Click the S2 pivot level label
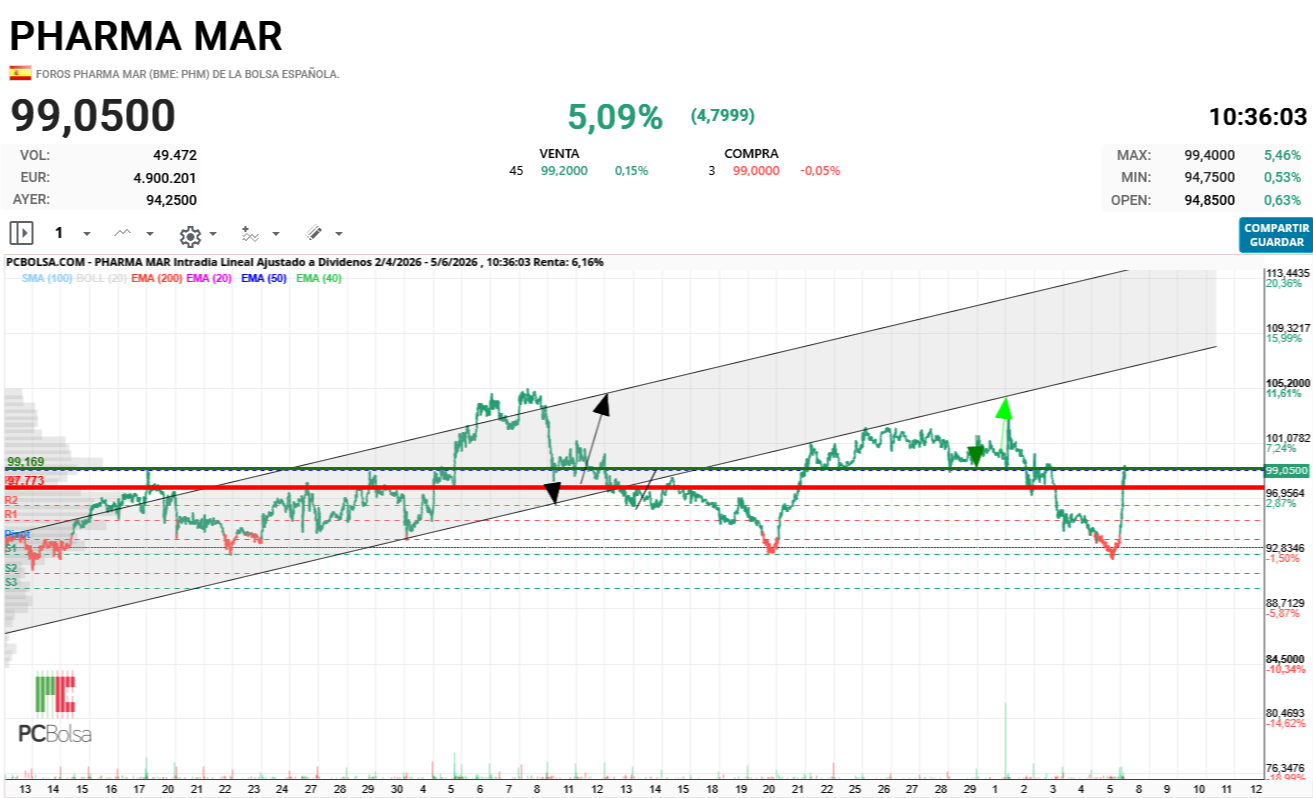This screenshot has height=798, width=1313. click(x=11, y=568)
